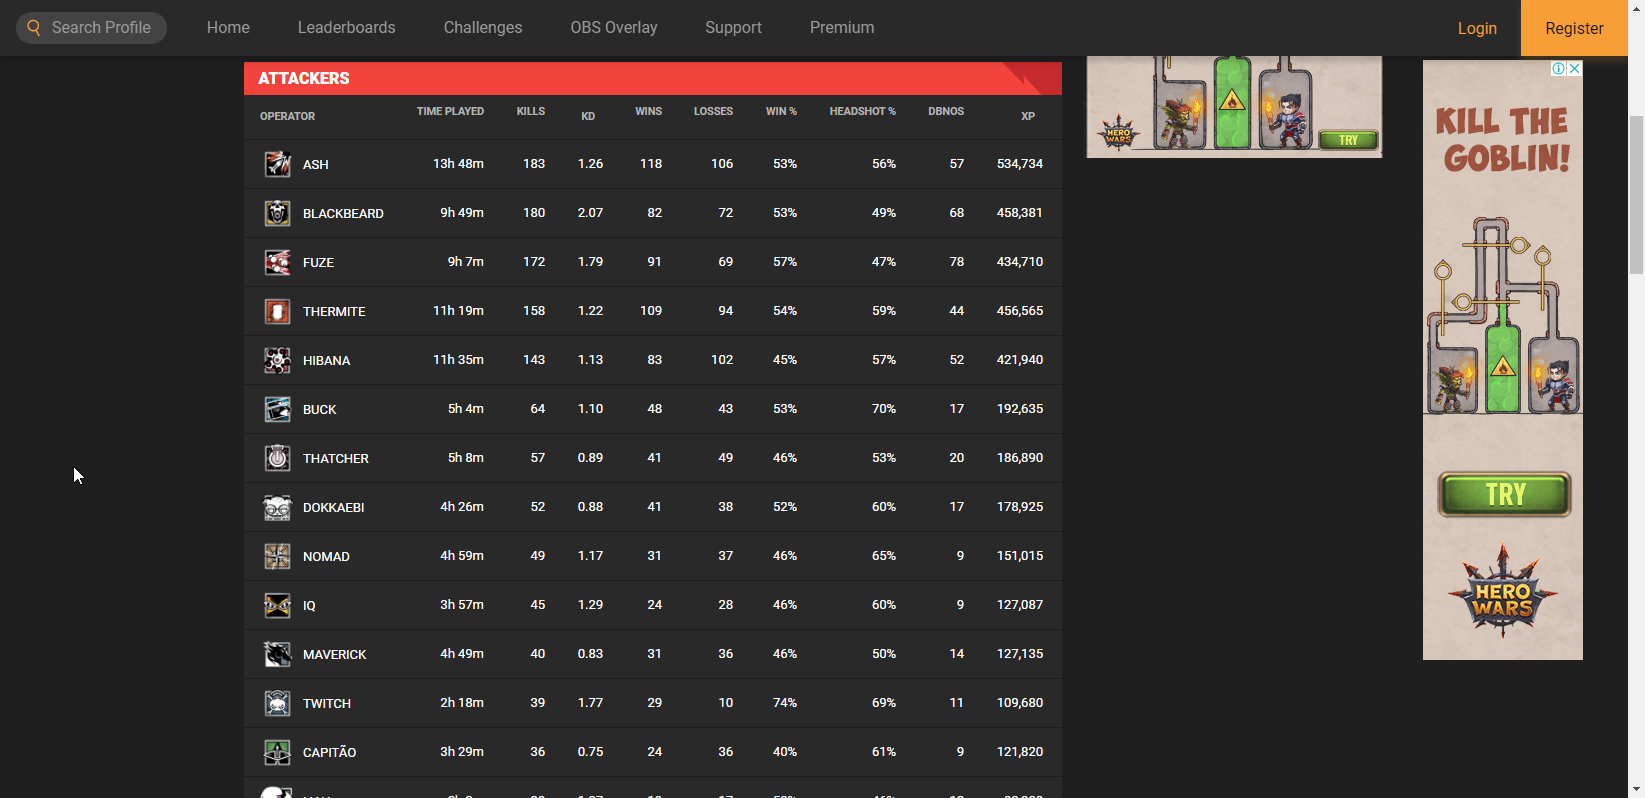Select the Hibana operator icon

[x=277, y=360]
